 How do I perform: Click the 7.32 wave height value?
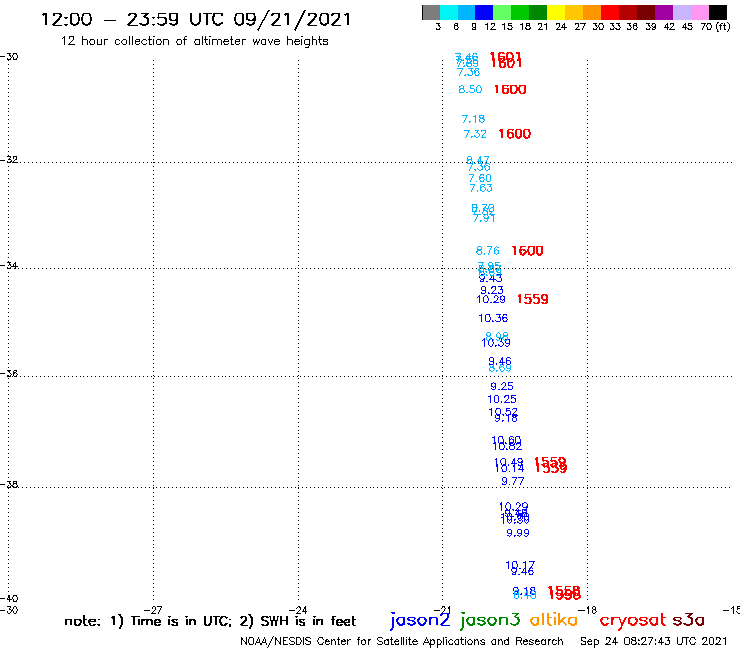tap(475, 134)
